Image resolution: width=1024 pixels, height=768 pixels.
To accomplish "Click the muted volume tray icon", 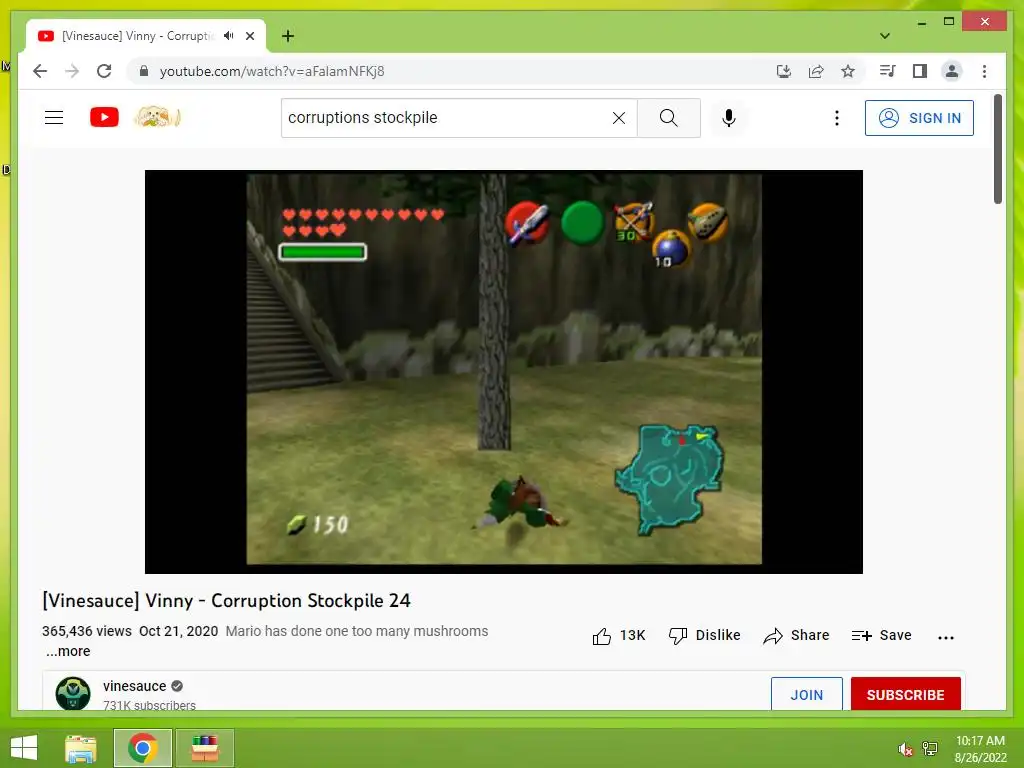I will click(x=905, y=749).
